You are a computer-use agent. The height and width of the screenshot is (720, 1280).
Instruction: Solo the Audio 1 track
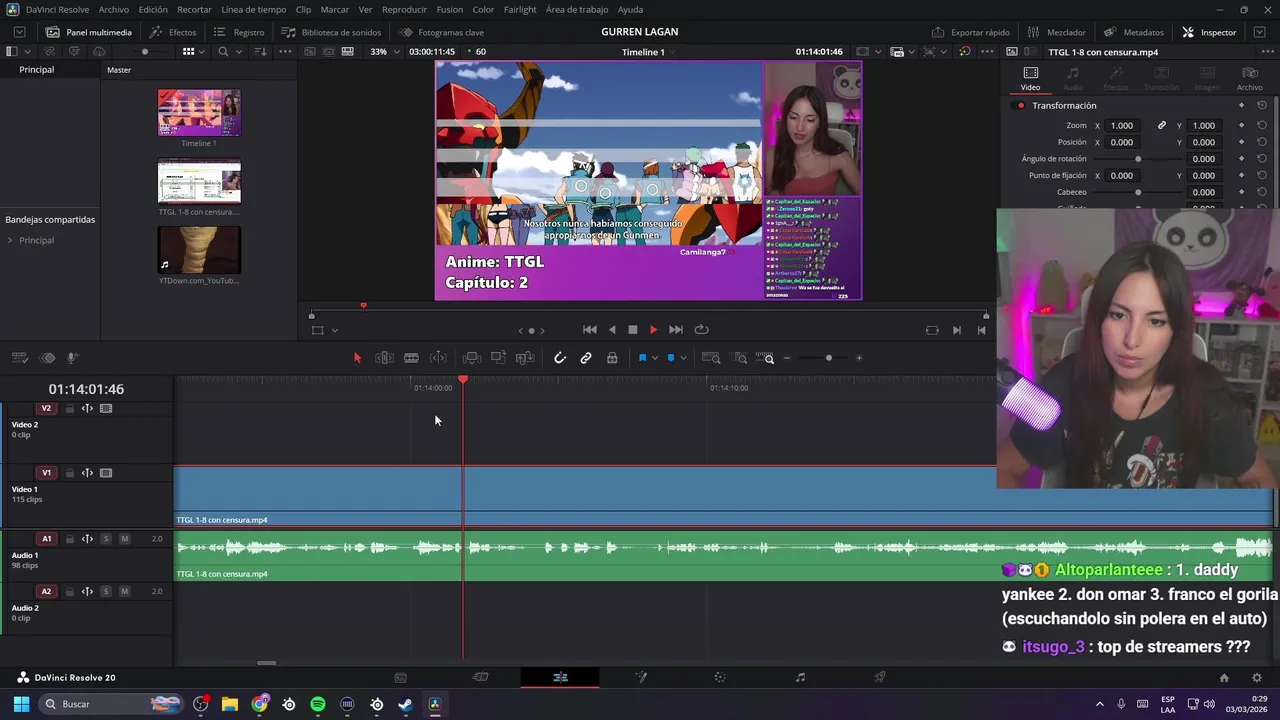pos(106,539)
